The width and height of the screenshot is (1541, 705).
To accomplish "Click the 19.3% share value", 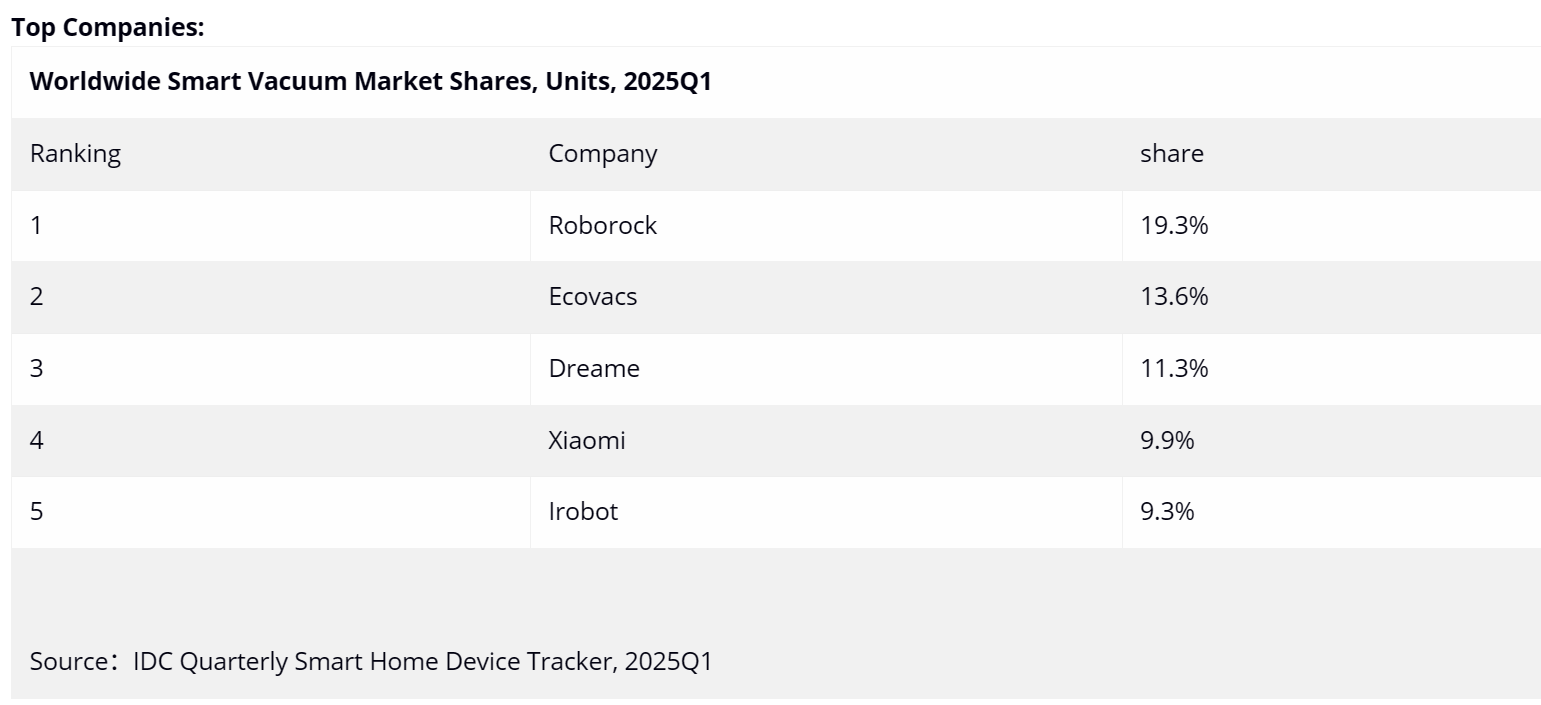I will 1174,226.
